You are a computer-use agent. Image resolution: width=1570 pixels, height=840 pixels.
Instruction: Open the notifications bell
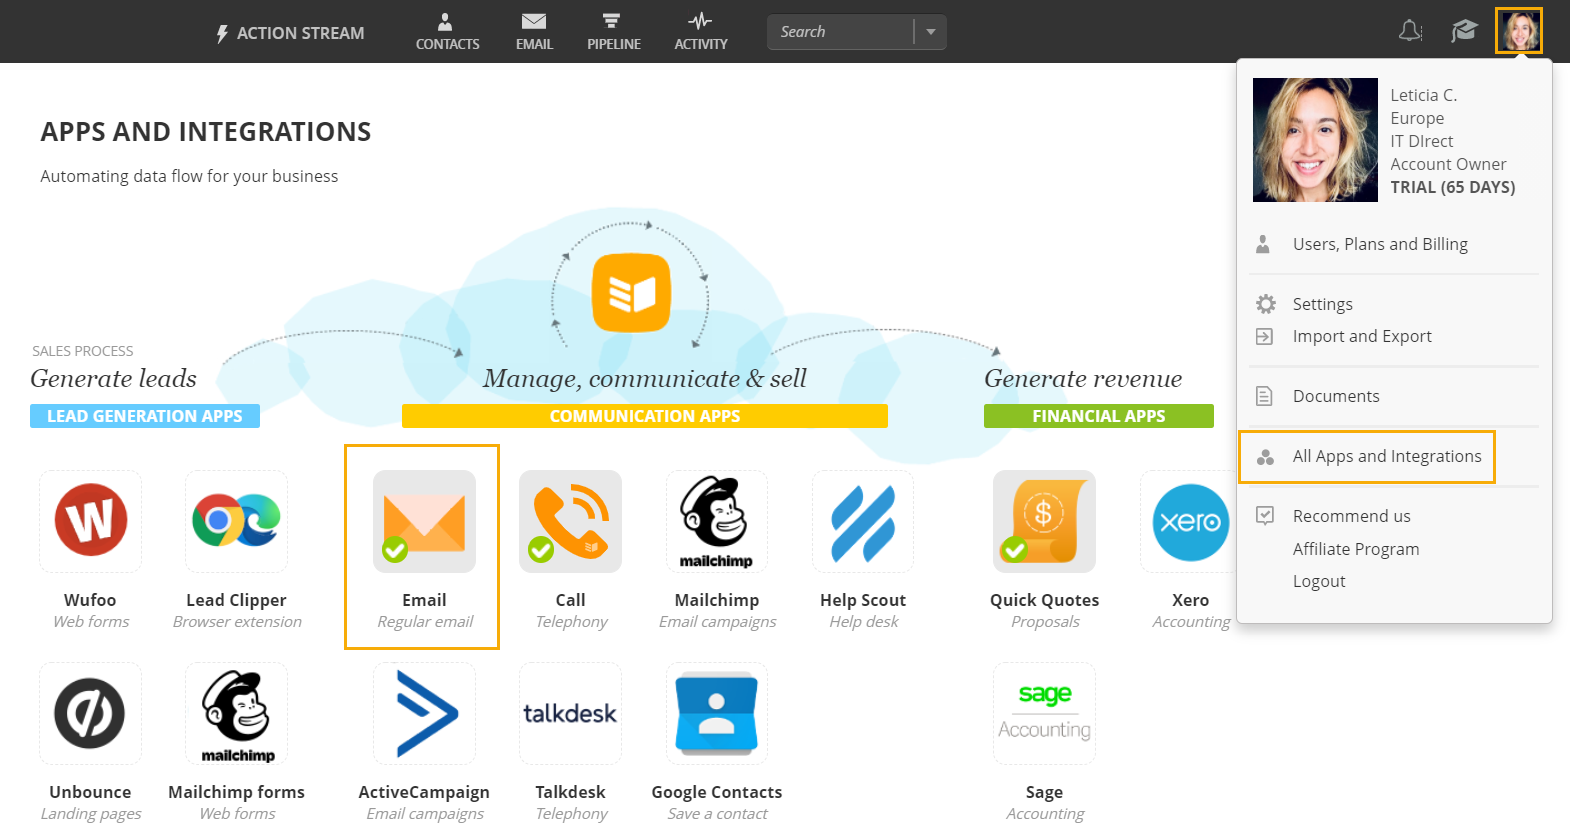pyautogui.click(x=1410, y=31)
